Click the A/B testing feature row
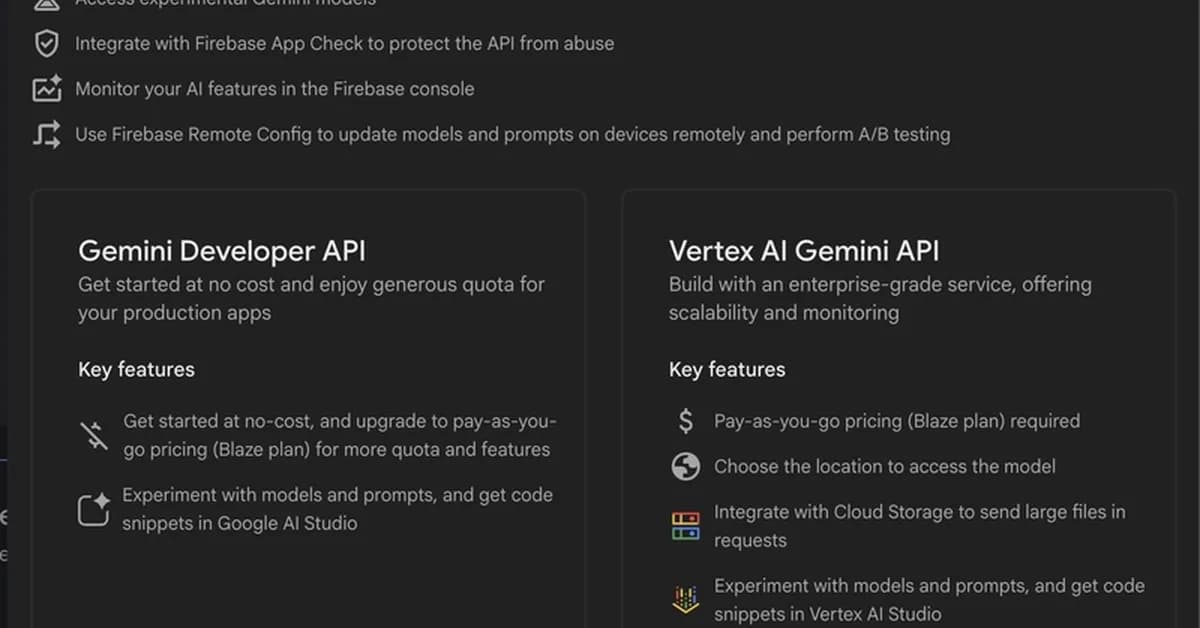Image resolution: width=1200 pixels, height=628 pixels. coord(513,133)
